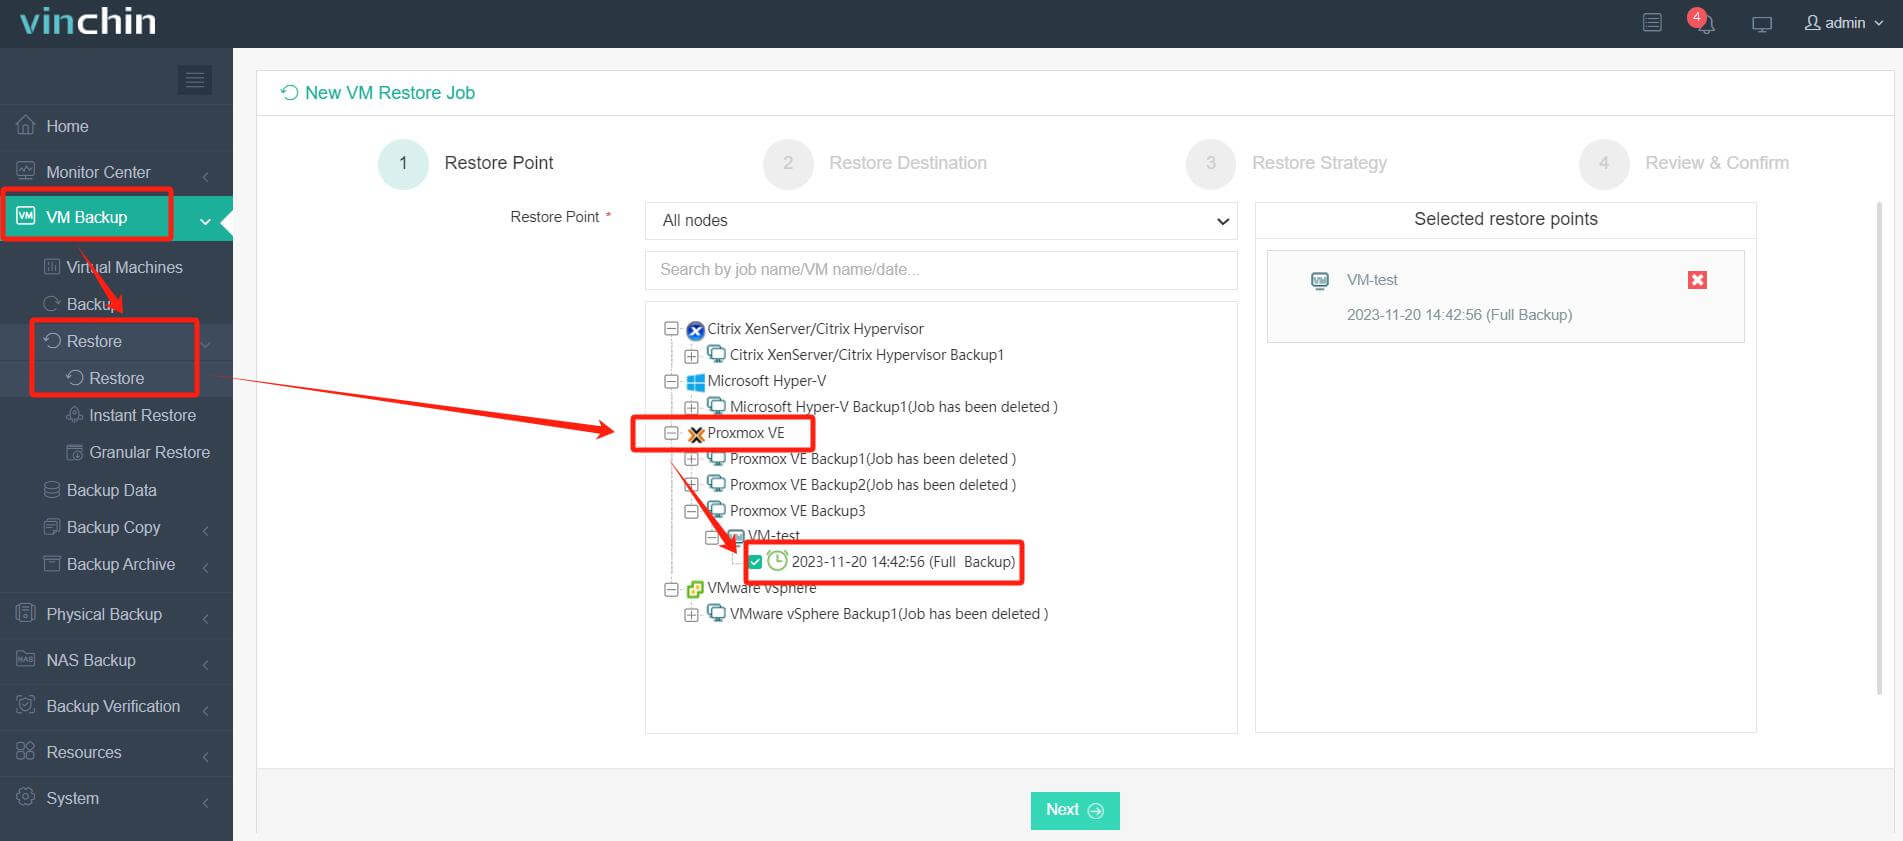Expand VMware vSphere Backup1 node

691,615
